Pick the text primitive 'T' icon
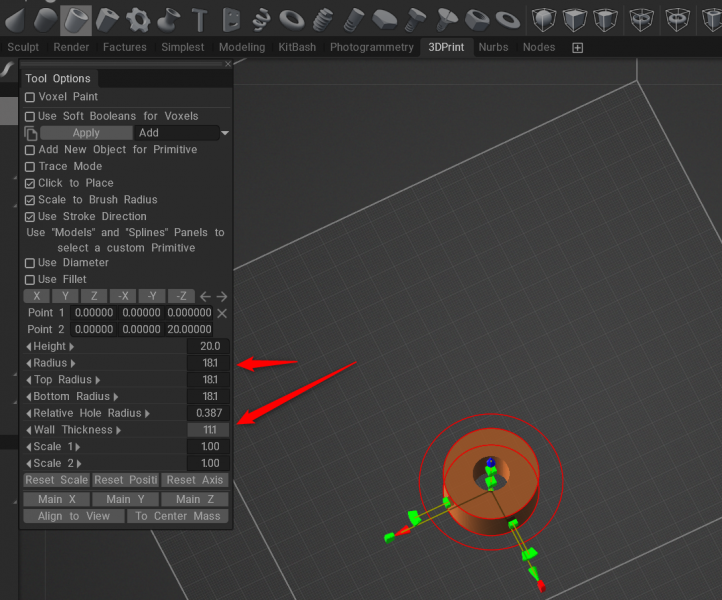This screenshot has width=722, height=600. click(199, 19)
